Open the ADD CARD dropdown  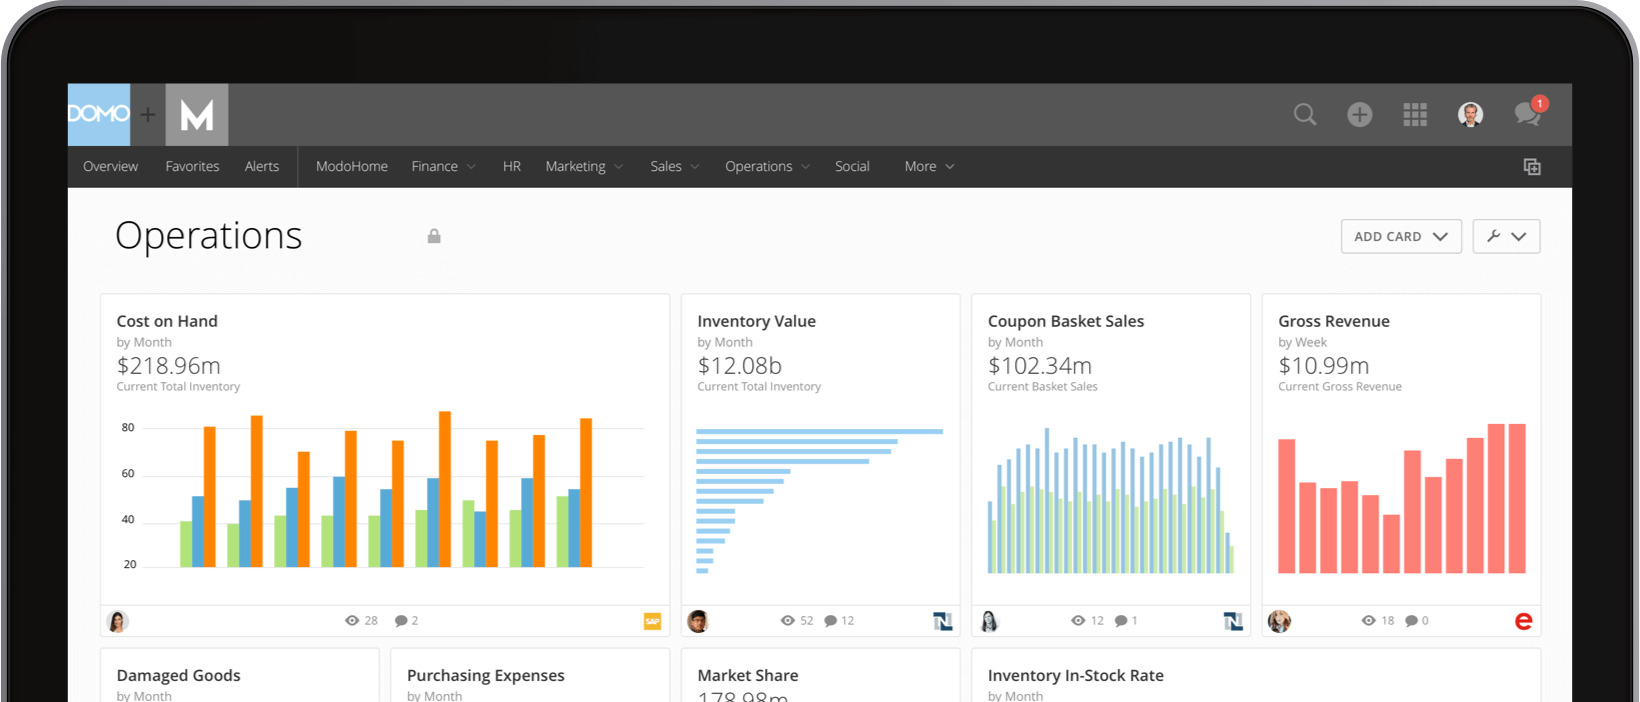(1401, 237)
